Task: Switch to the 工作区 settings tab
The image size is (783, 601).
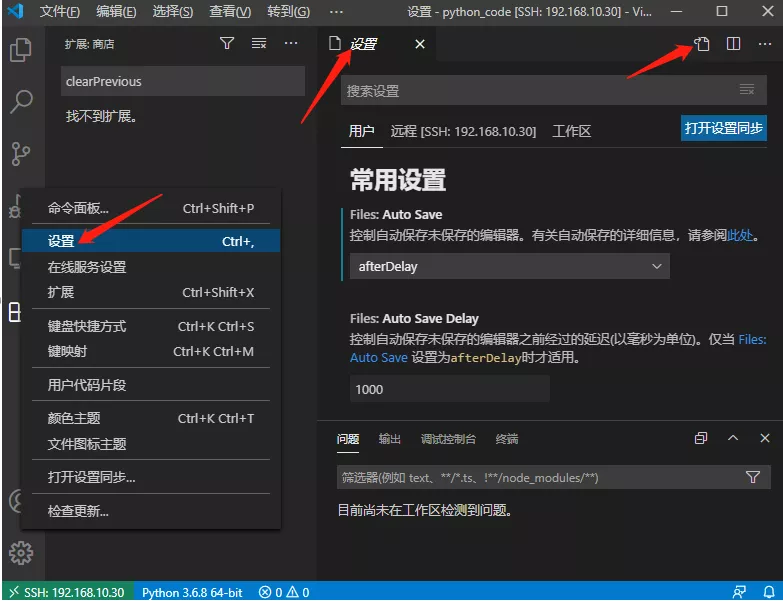Action: tap(572, 132)
